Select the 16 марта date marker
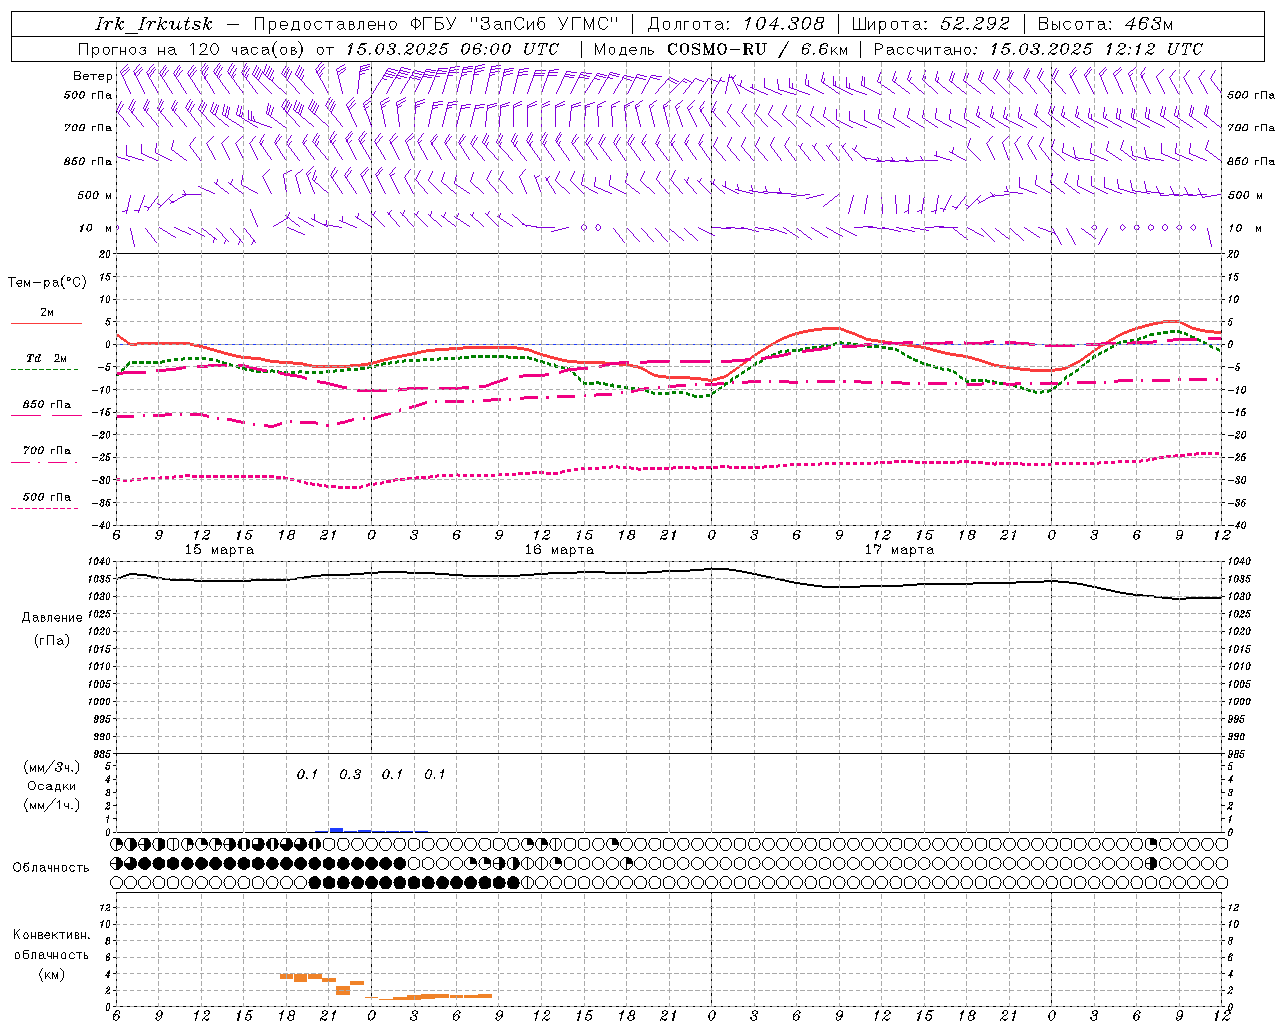The image size is (1280, 1024). [x=559, y=550]
